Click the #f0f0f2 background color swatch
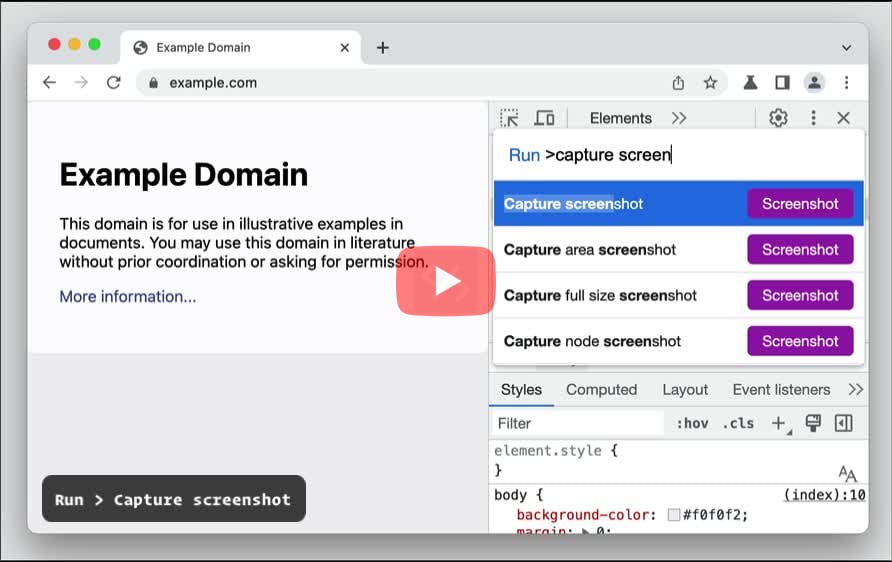Image resolution: width=892 pixels, height=562 pixels. click(674, 515)
